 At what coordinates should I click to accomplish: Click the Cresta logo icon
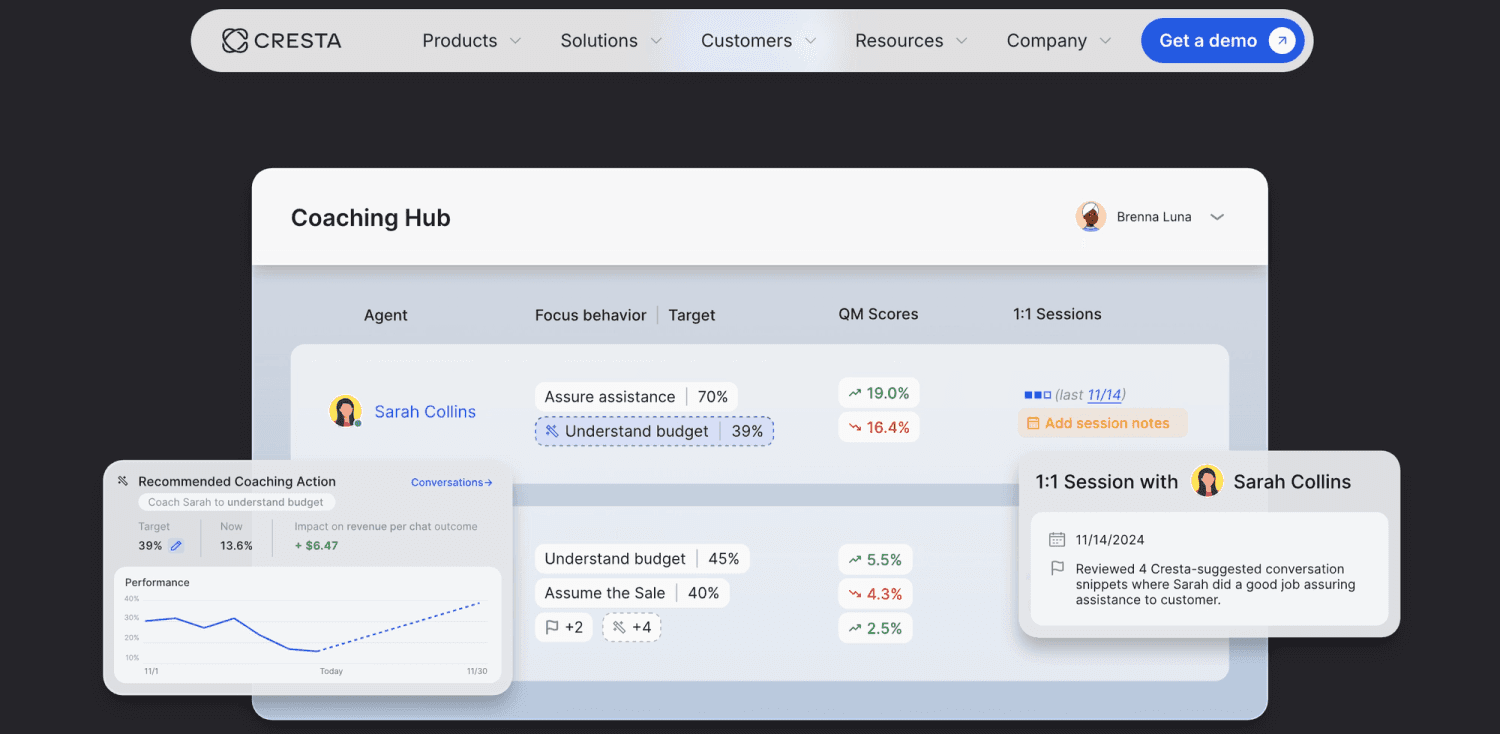tap(234, 41)
